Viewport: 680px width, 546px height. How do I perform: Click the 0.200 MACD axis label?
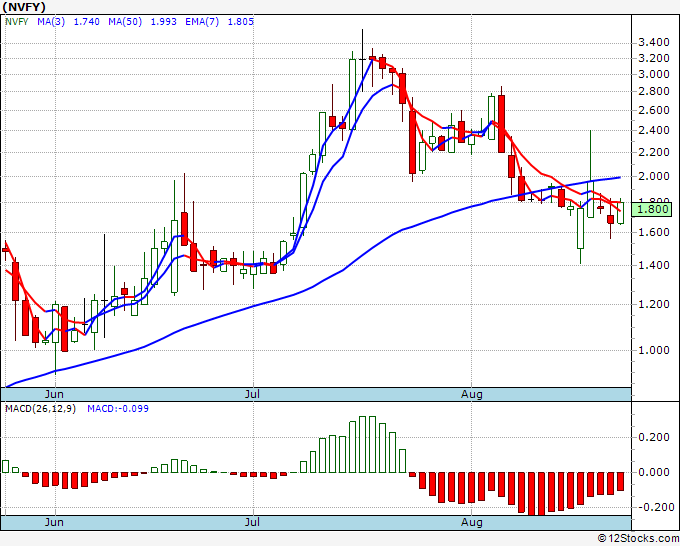[654, 437]
